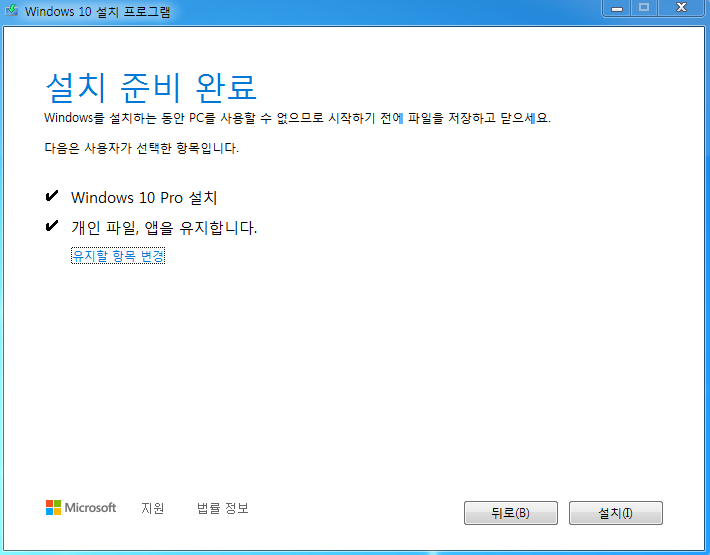Screen dimensions: 710x555
Task: Open the 유지할 항목 변경 link
Action: click(118, 256)
